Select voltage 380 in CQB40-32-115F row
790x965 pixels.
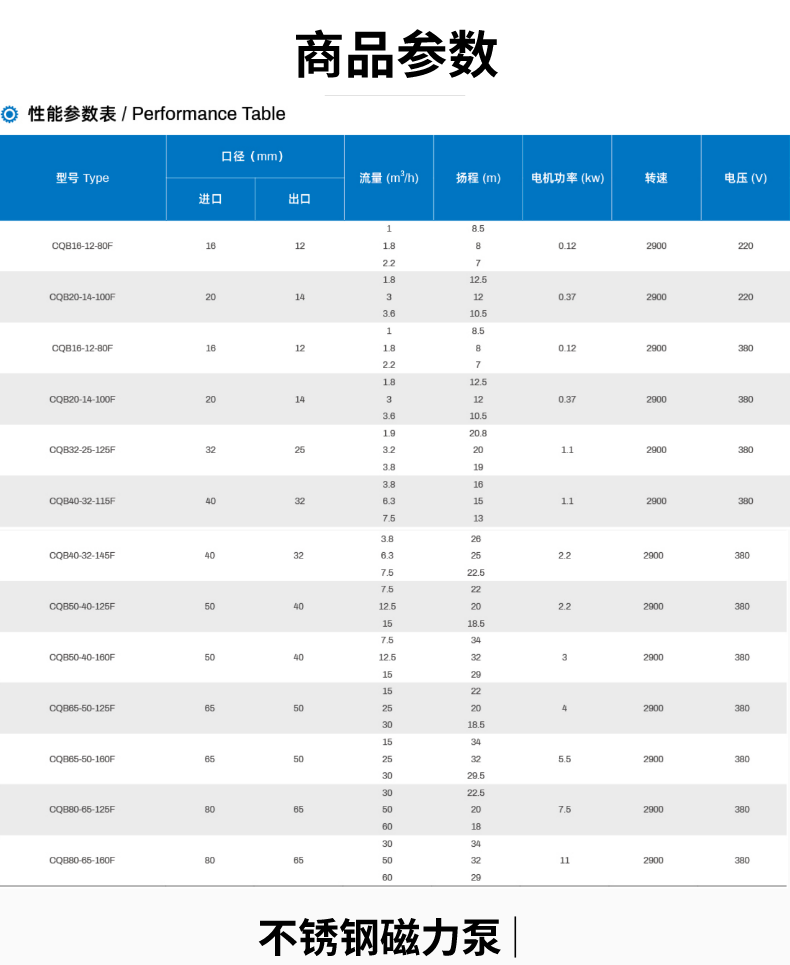coord(746,501)
